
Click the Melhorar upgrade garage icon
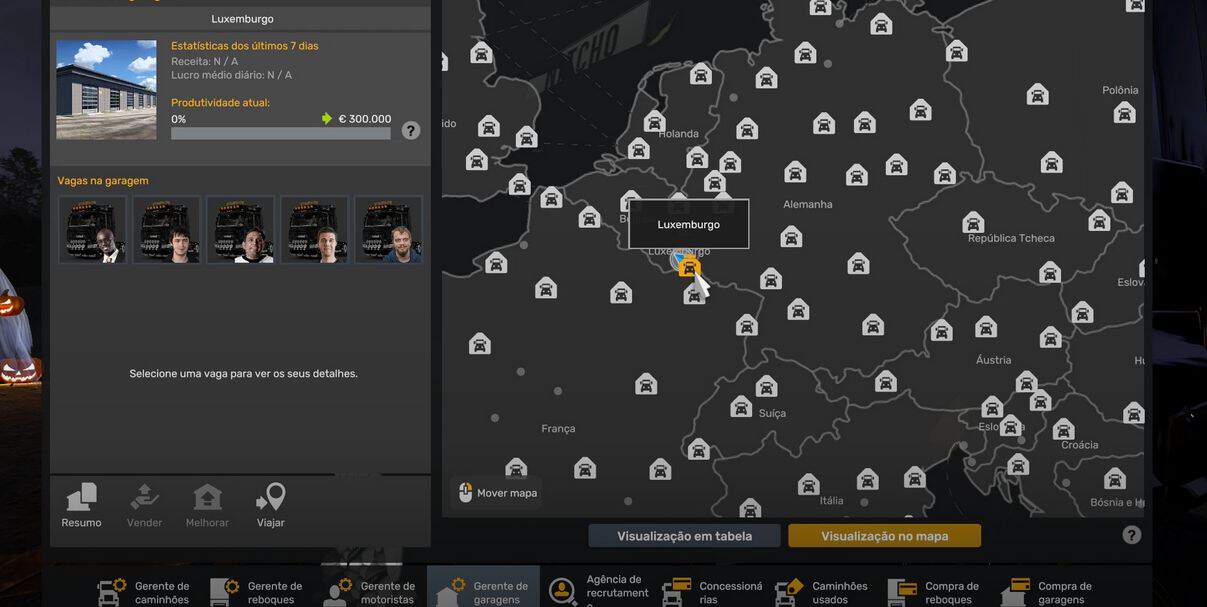pyautogui.click(x=207, y=505)
